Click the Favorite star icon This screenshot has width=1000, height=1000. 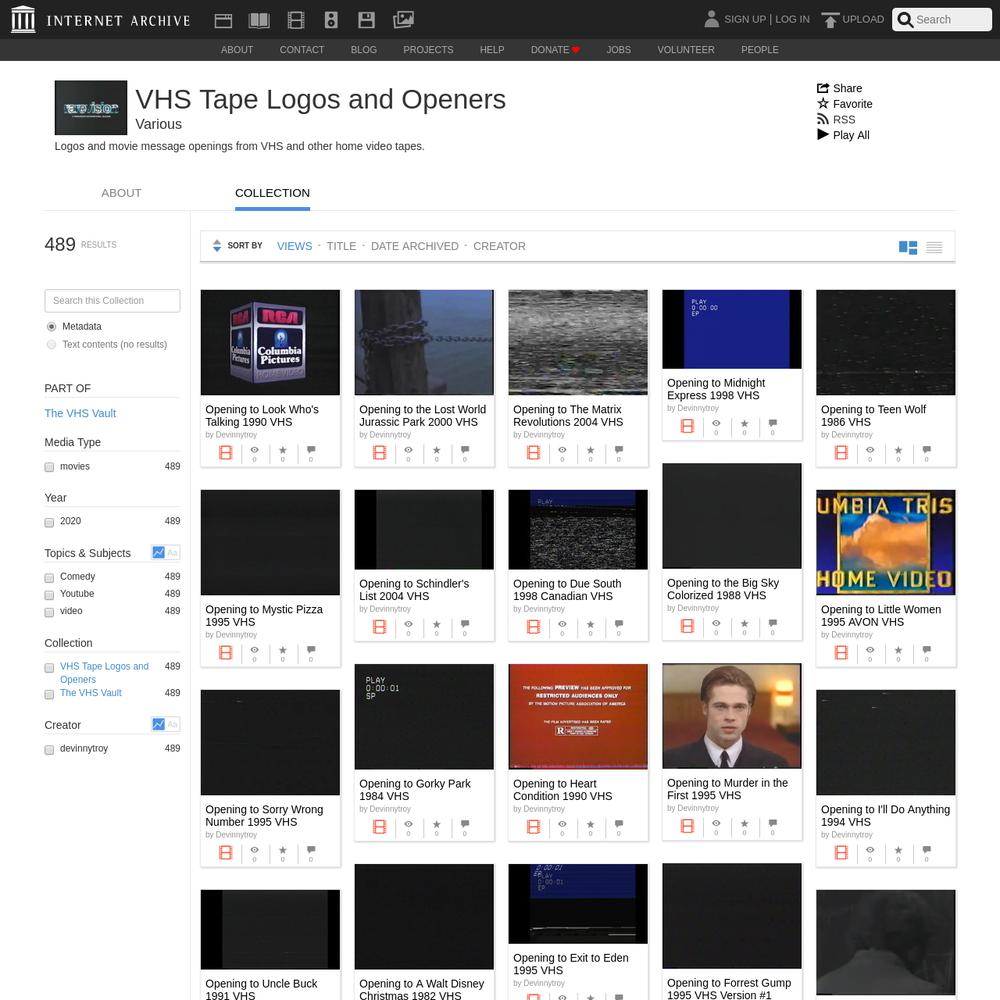[x=823, y=103]
